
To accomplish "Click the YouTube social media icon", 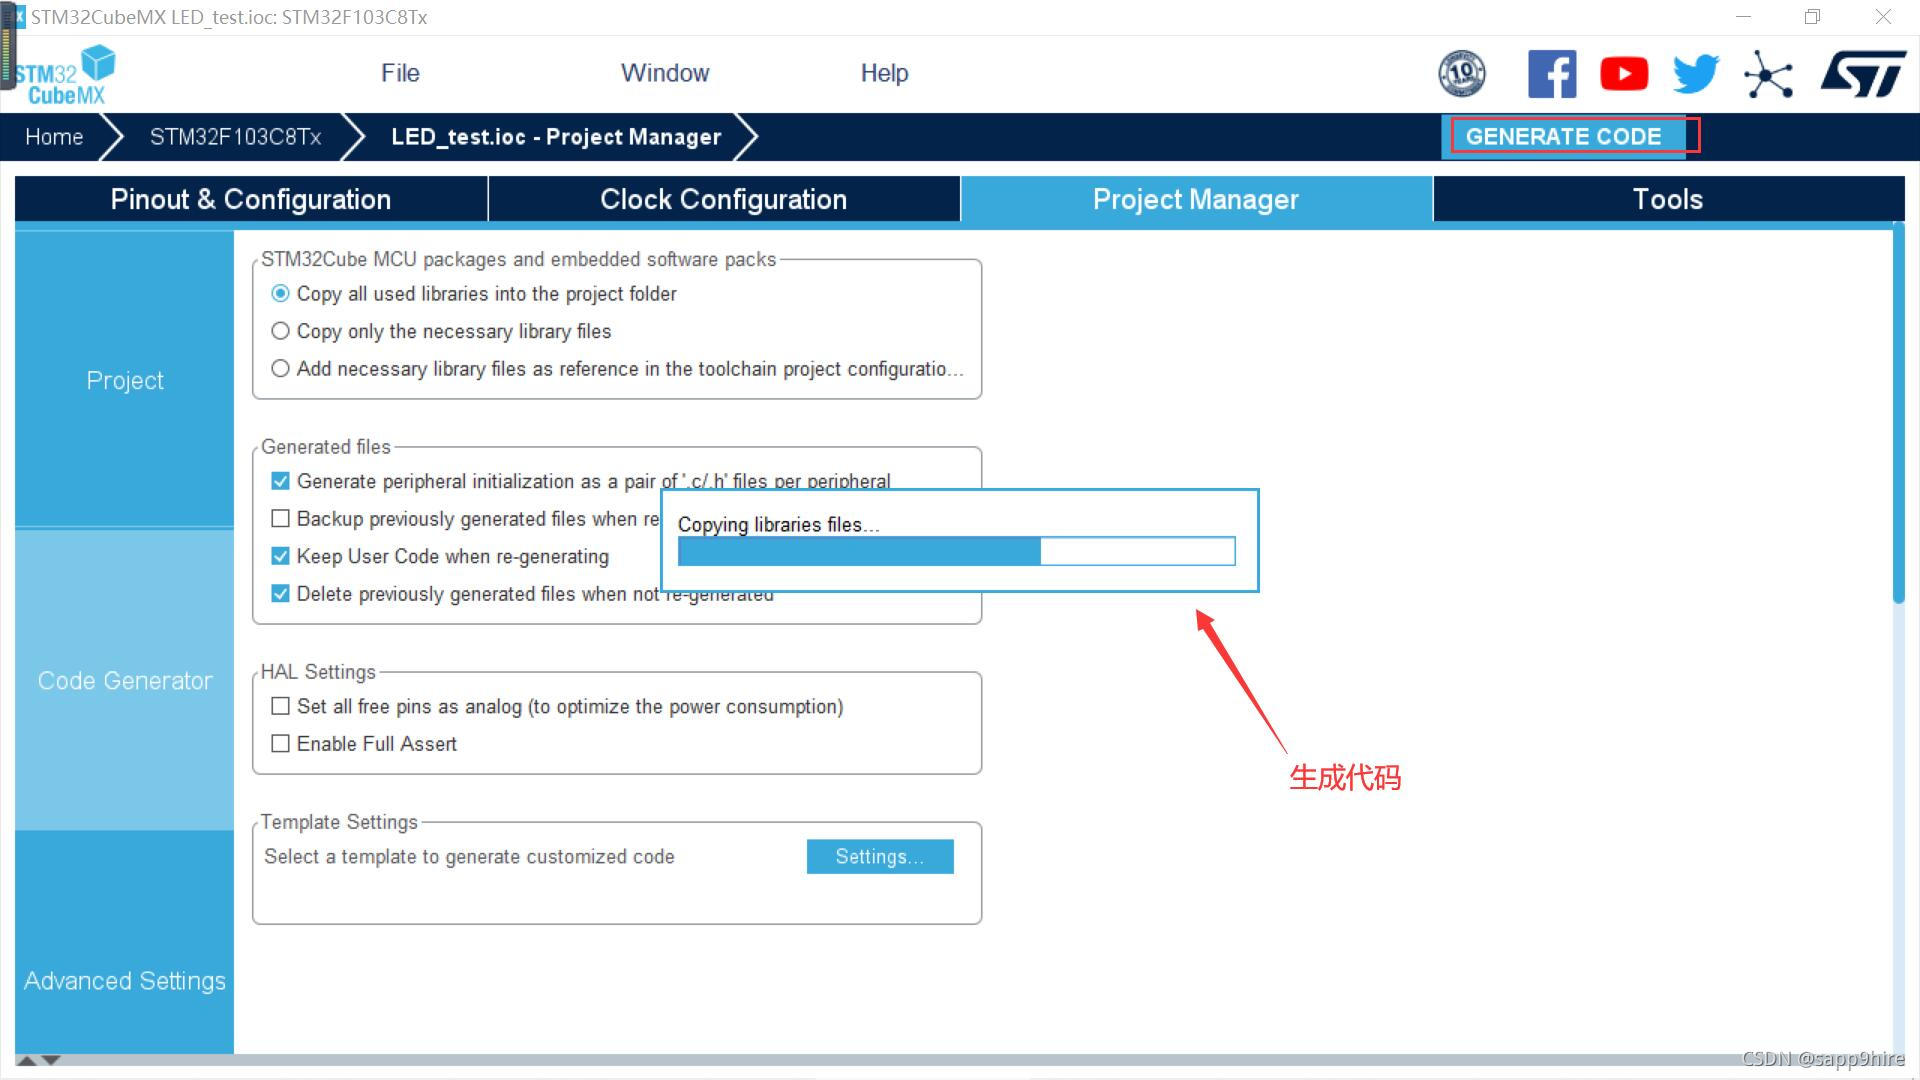I will 1623,73.
